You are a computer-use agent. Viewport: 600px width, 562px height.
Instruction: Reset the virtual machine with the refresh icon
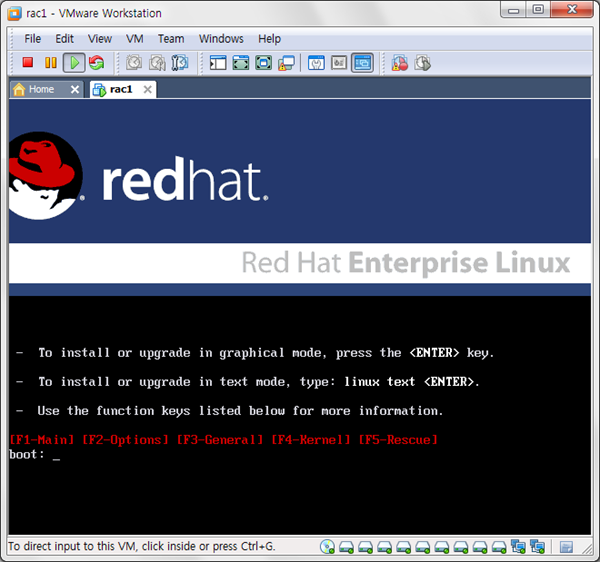coord(96,63)
